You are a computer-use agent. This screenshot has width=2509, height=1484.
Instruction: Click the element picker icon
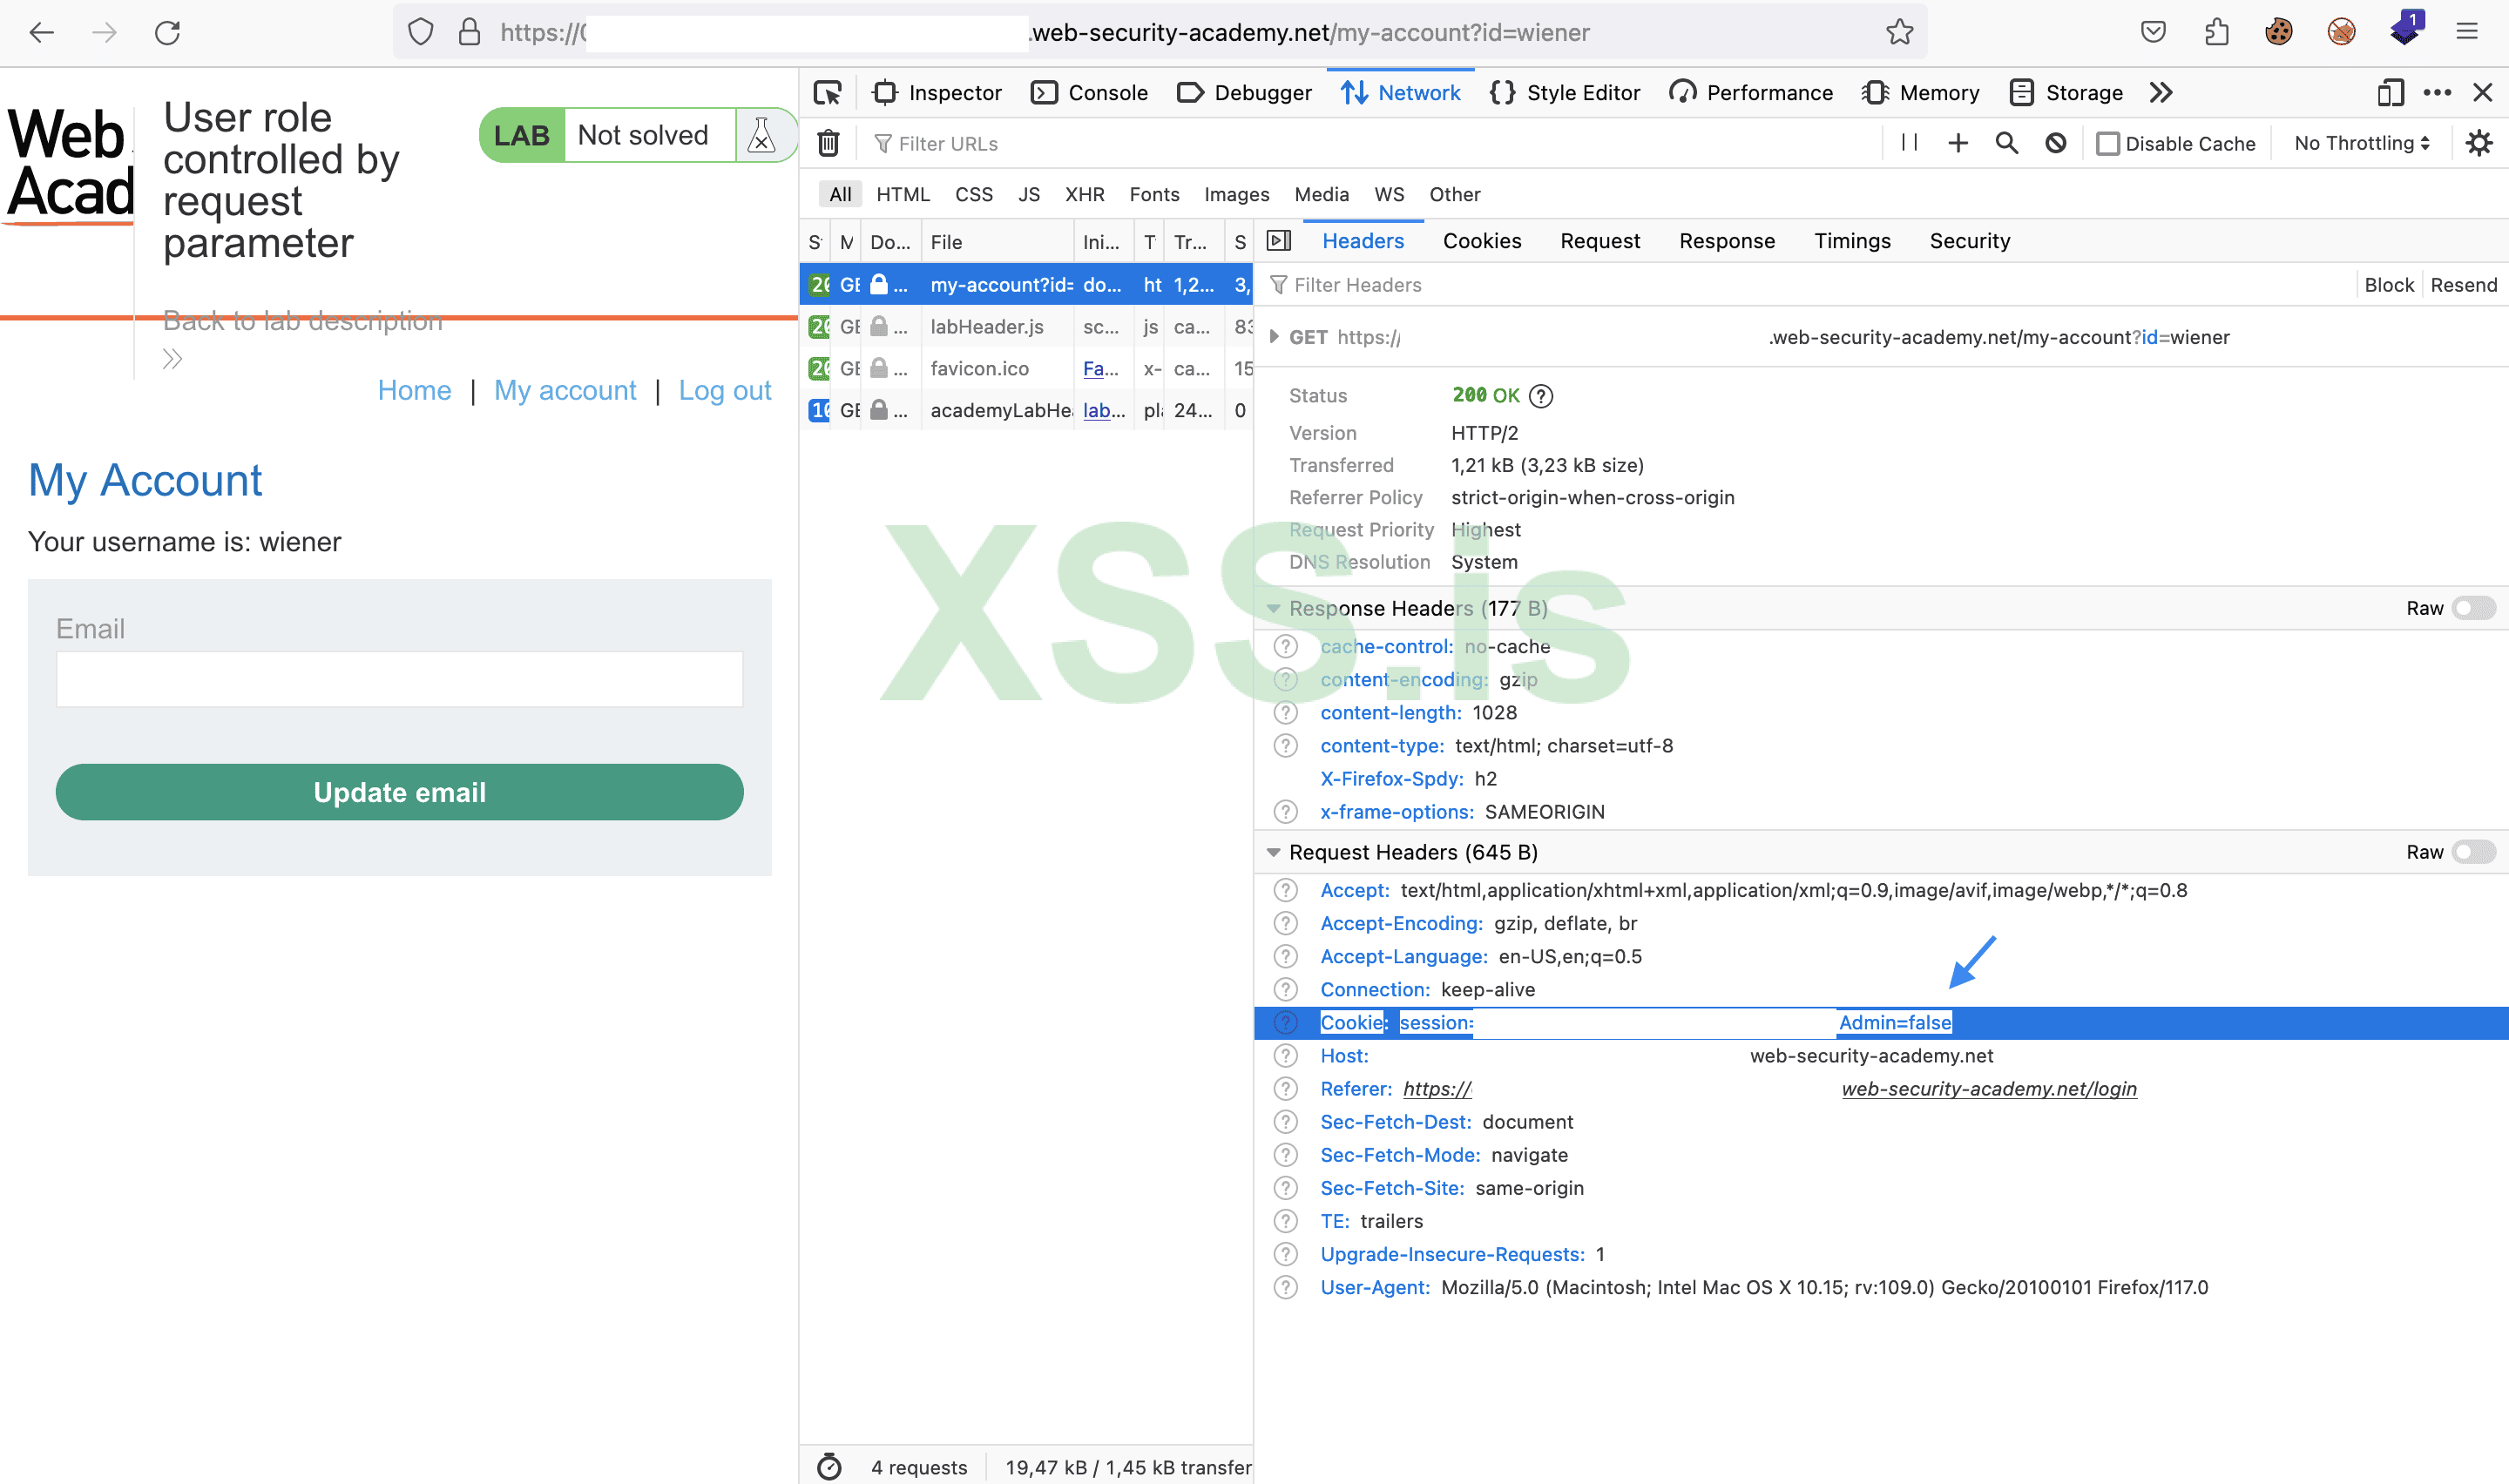[827, 93]
